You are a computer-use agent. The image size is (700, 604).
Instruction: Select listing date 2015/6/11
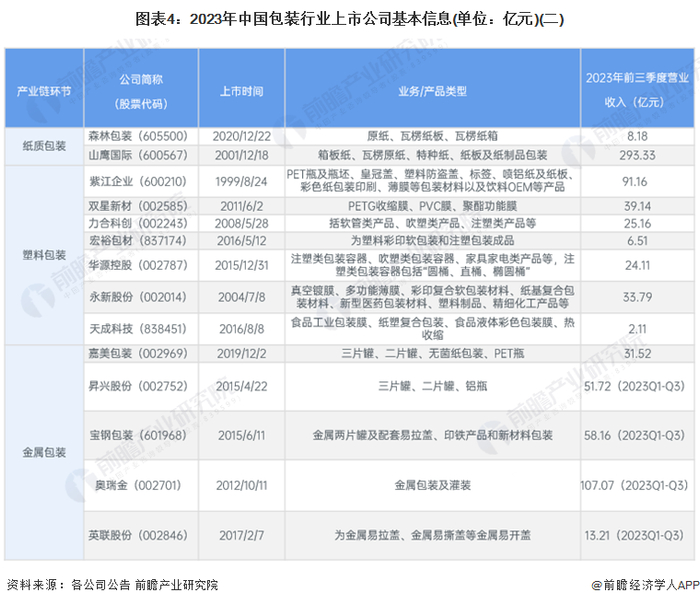click(x=242, y=435)
